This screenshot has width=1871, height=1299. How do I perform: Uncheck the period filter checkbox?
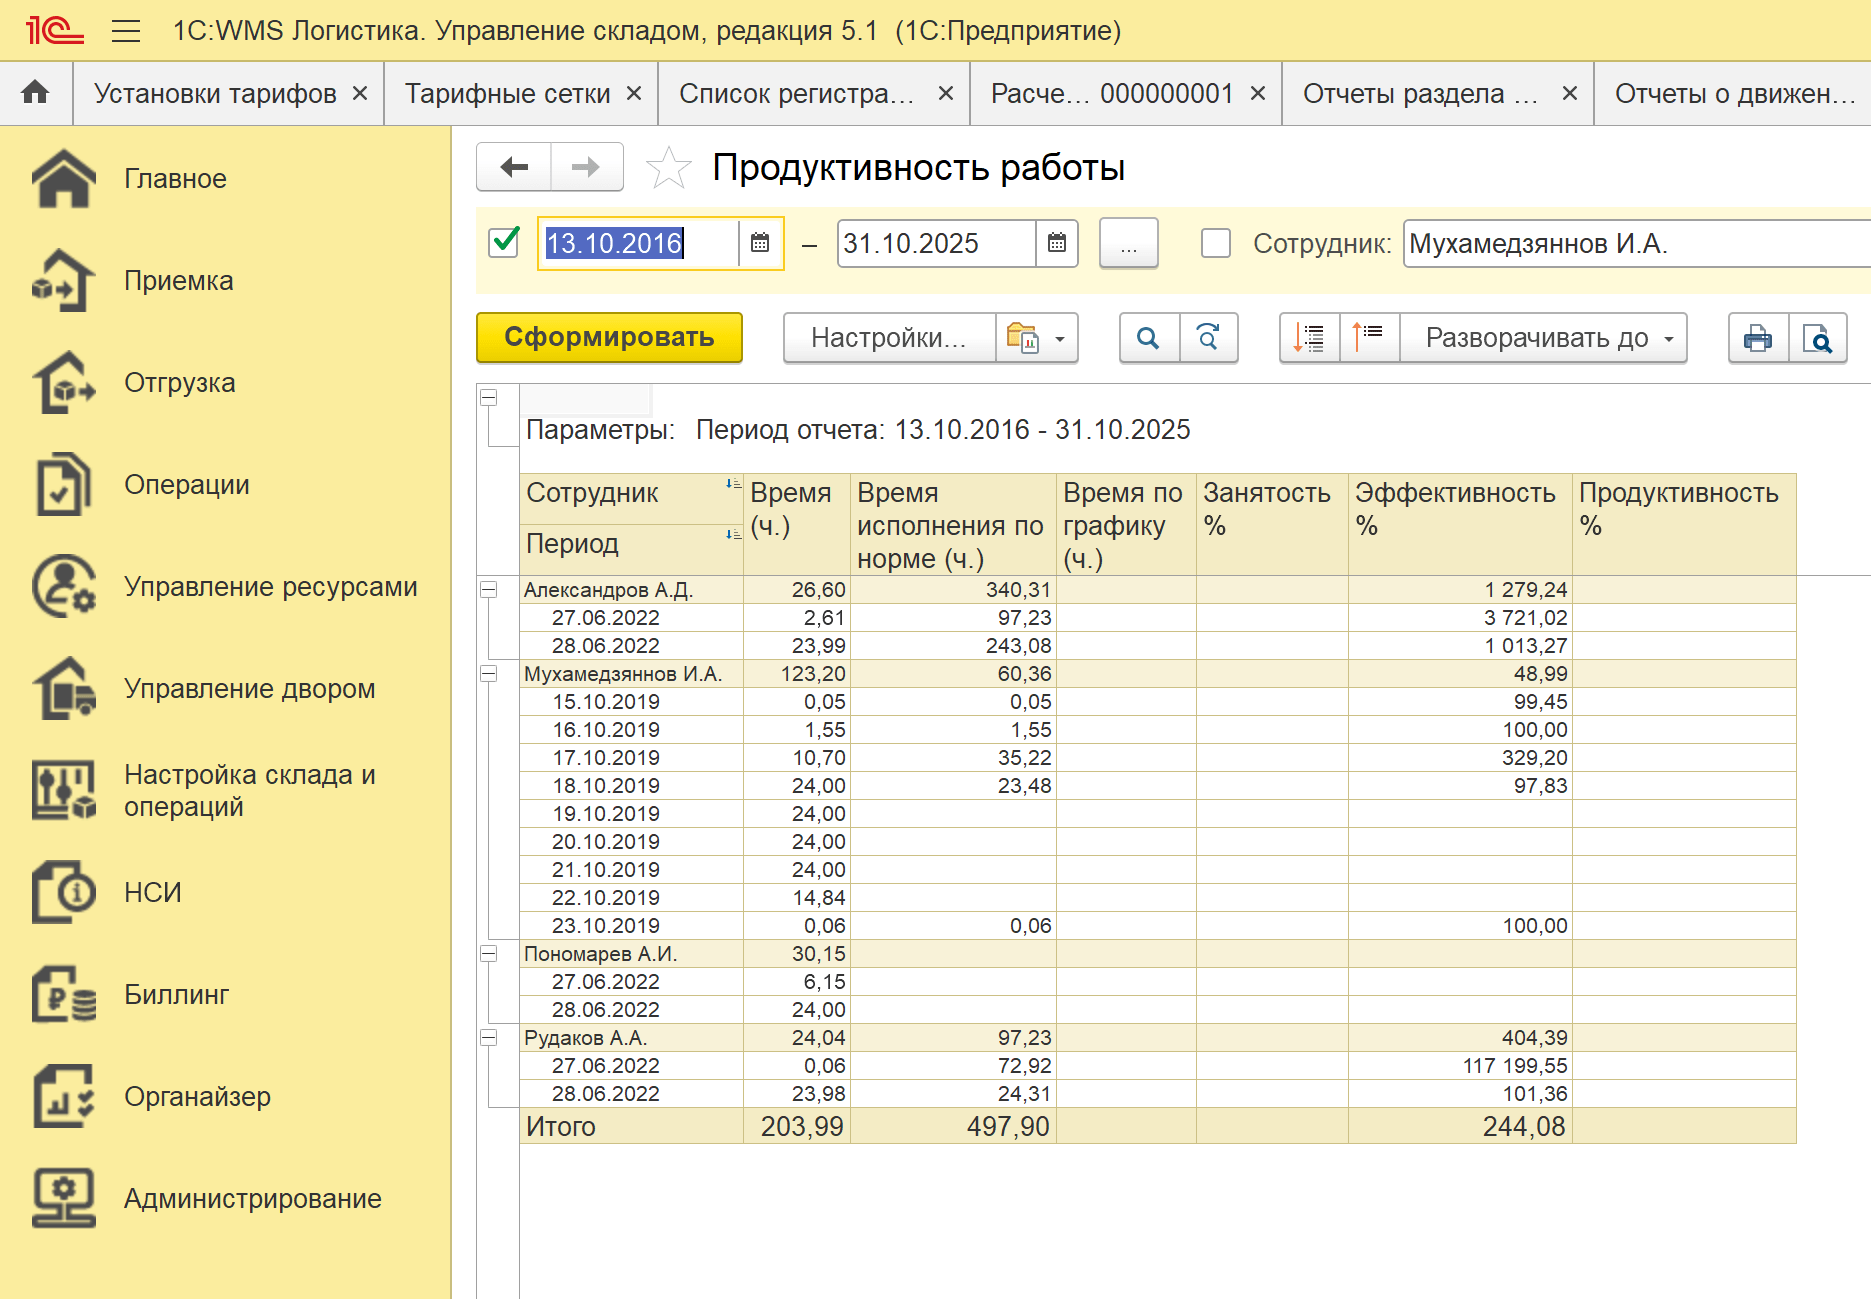click(504, 243)
